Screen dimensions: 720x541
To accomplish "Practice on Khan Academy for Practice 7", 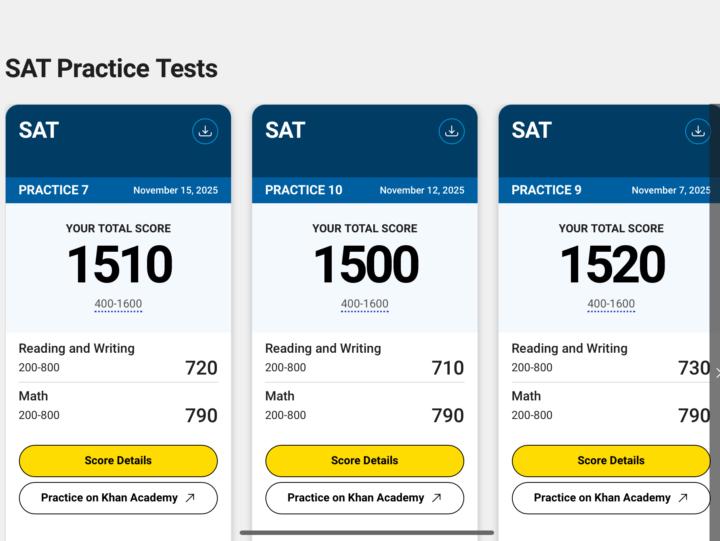I will pyautogui.click(x=109, y=498).
